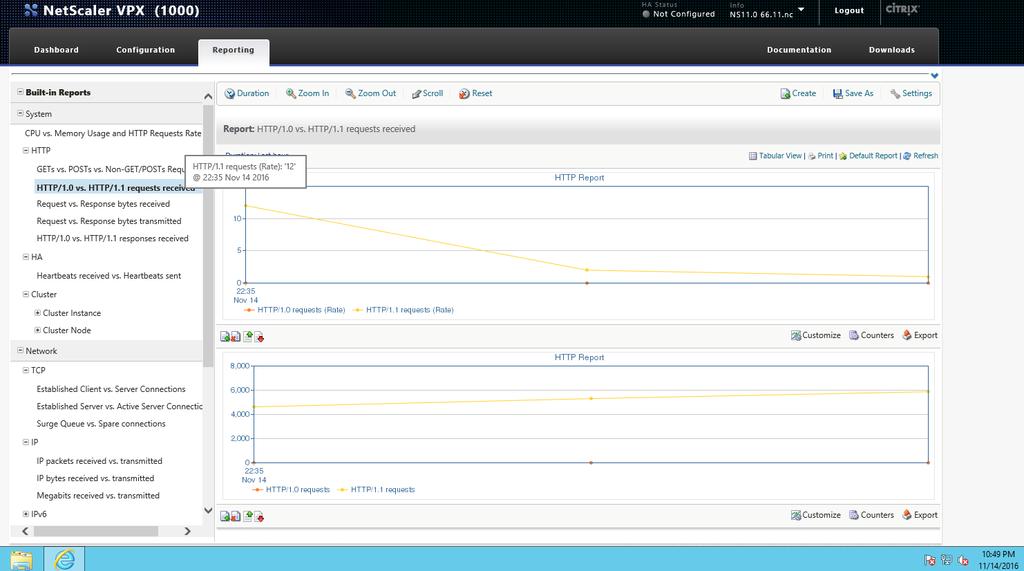The image size is (1024, 571).
Task: Open the Save As report option
Action: click(x=853, y=93)
